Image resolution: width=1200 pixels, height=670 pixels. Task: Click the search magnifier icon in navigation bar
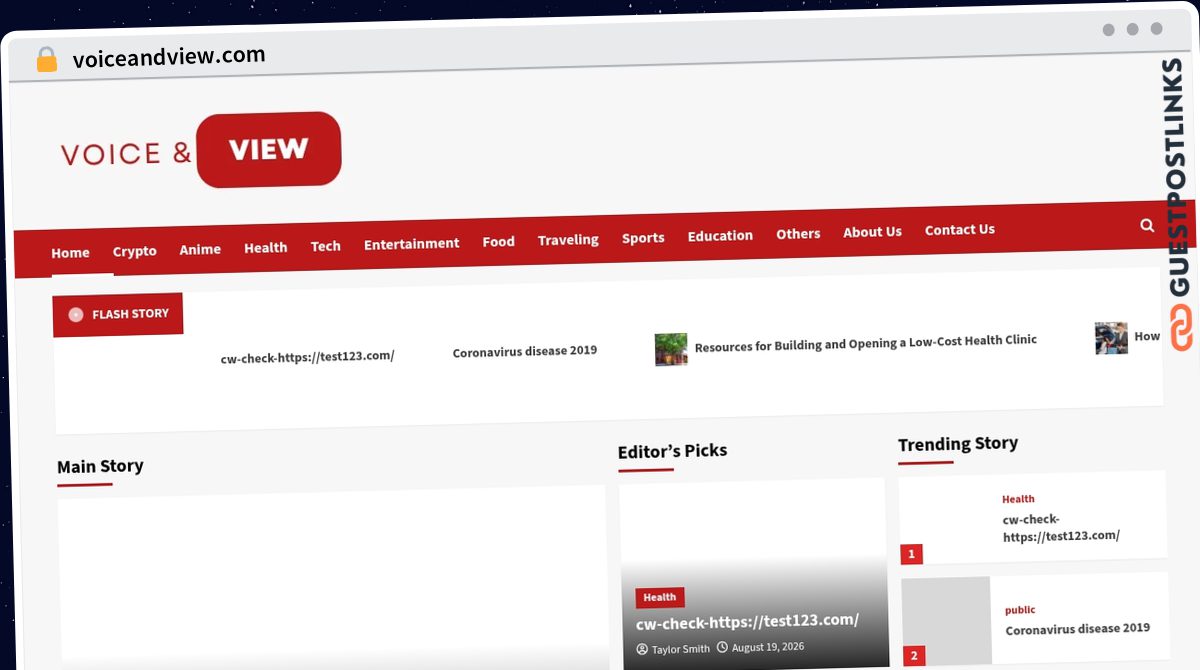click(1147, 225)
